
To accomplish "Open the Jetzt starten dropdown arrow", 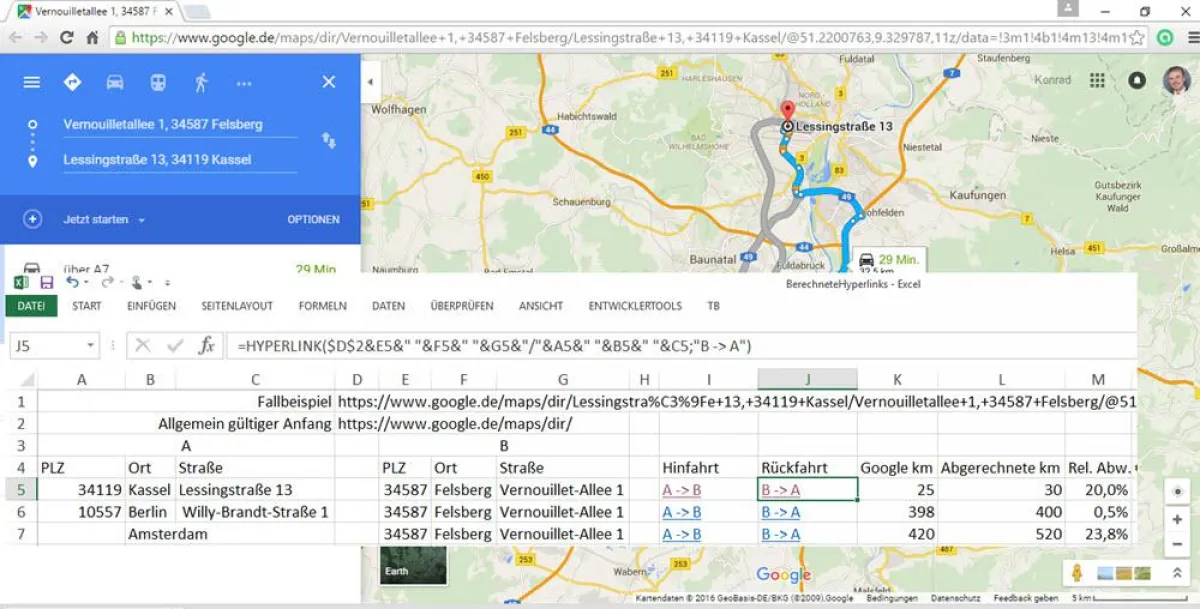I will (142, 220).
